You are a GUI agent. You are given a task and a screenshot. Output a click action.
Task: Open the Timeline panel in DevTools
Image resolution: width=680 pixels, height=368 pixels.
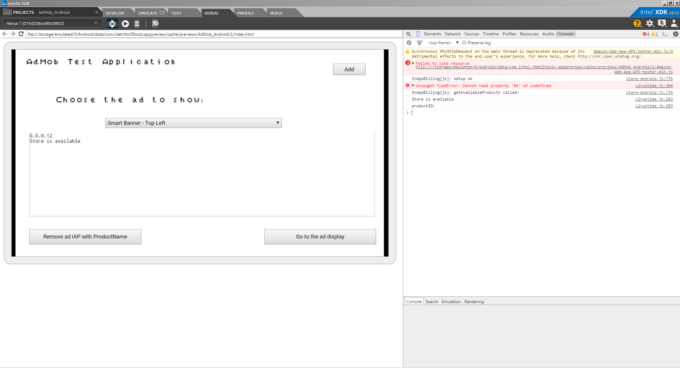pos(491,34)
